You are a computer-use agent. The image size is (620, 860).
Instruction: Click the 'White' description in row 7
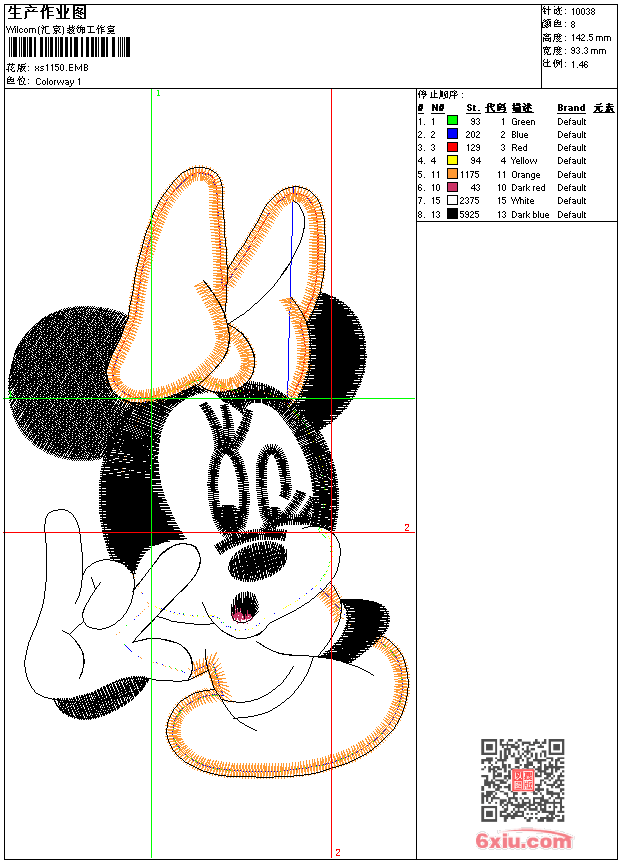pyautogui.click(x=522, y=201)
